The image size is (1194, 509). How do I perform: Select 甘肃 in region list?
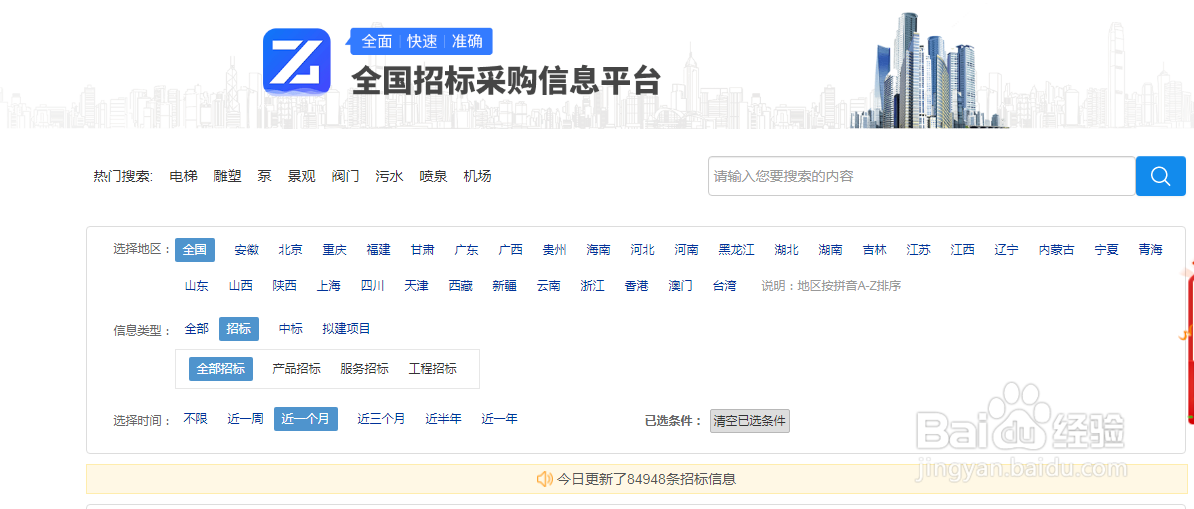pos(423,250)
